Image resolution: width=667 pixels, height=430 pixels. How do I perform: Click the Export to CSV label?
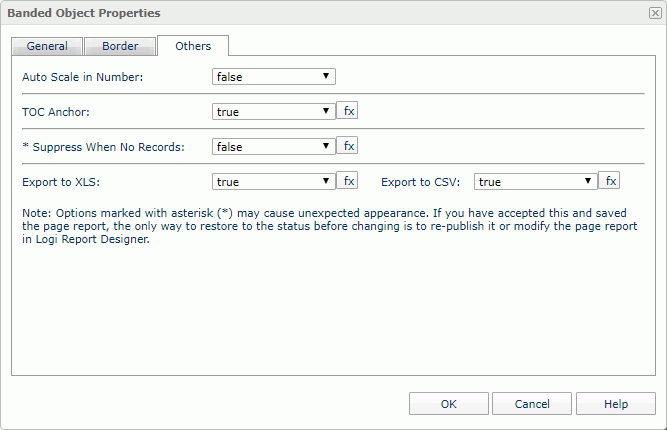tap(420, 182)
